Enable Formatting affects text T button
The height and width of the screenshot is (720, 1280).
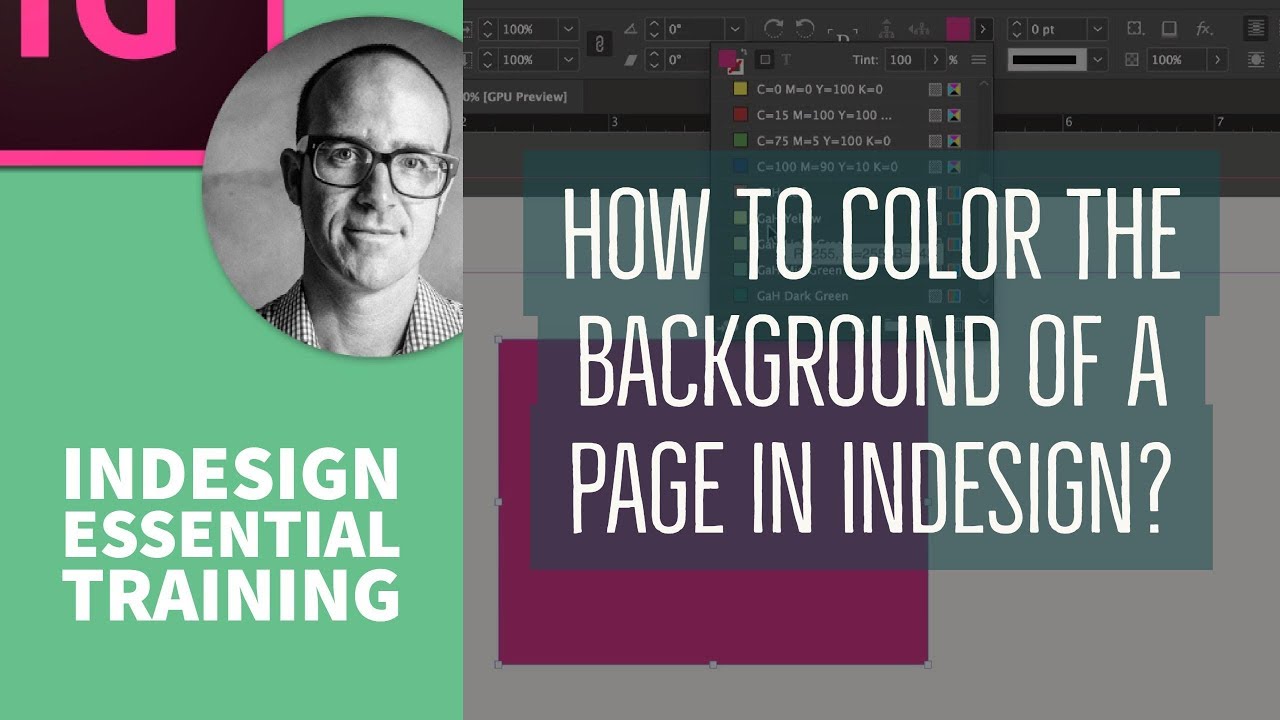(786, 60)
